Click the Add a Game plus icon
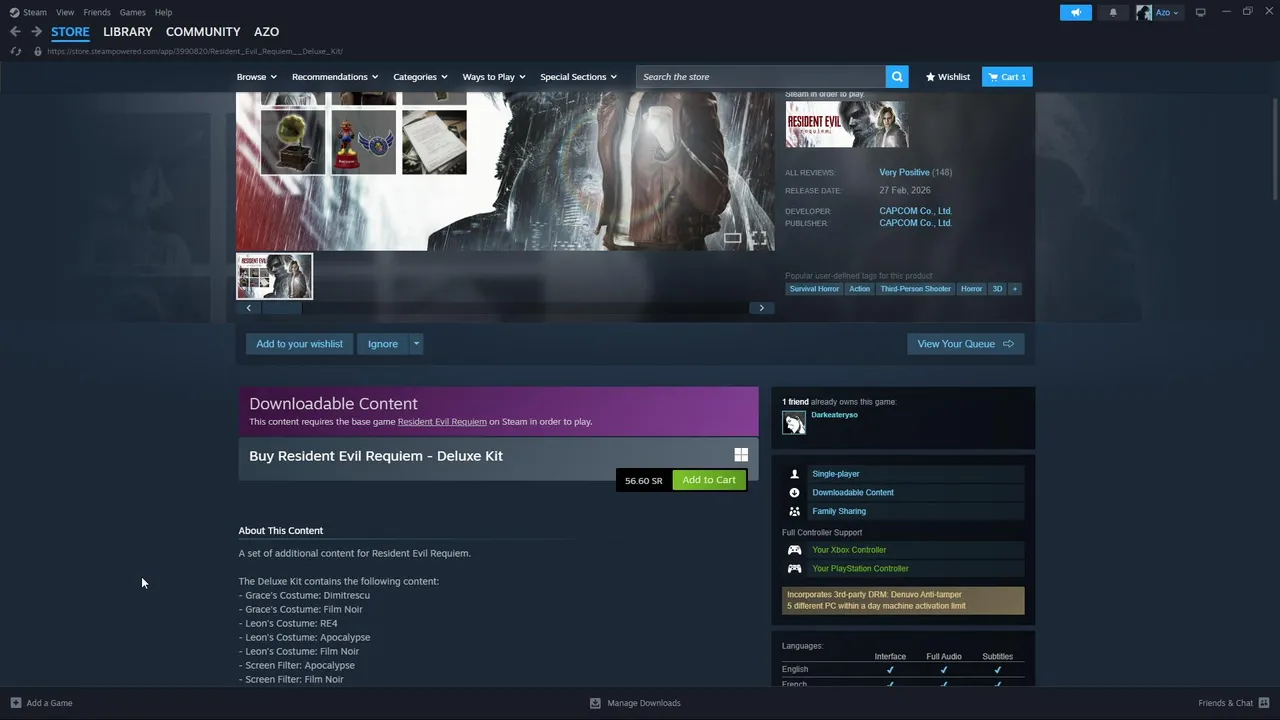Screen dimensions: 1280x720 (x=15, y=703)
